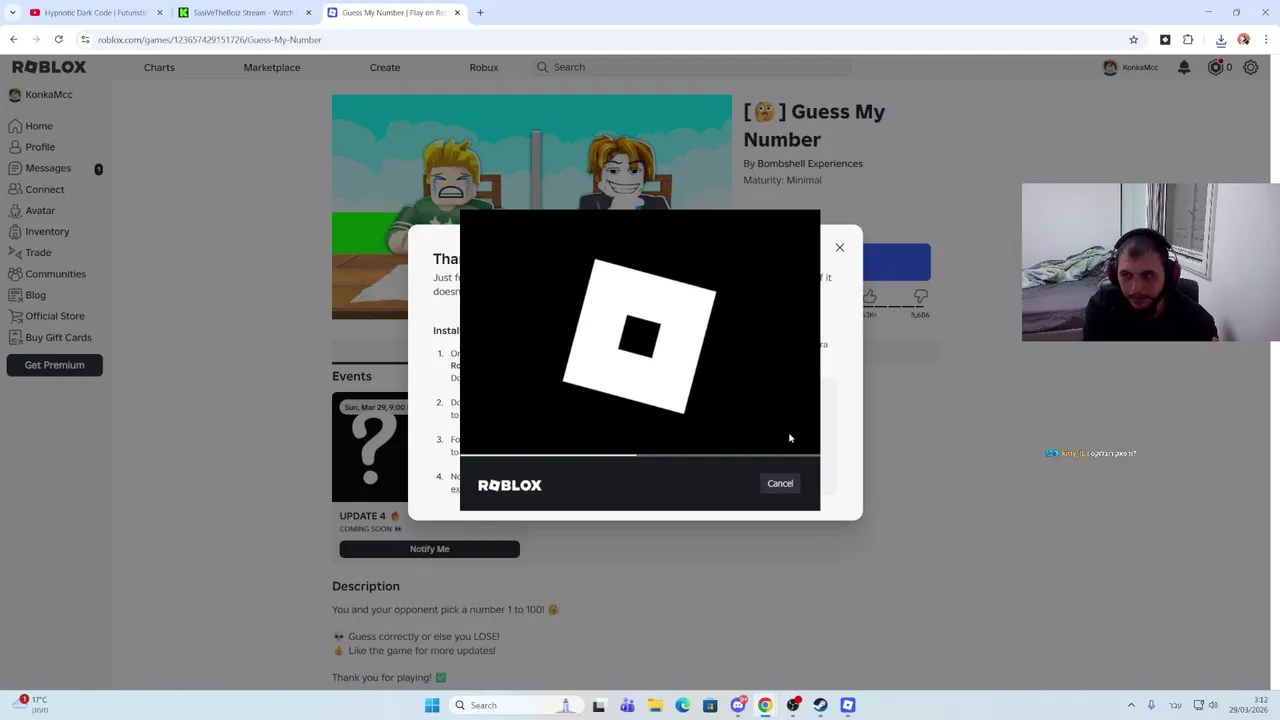Open Blog in sidebar
The image size is (1280, 720).
pyautogui.click(x=35, y=295)
